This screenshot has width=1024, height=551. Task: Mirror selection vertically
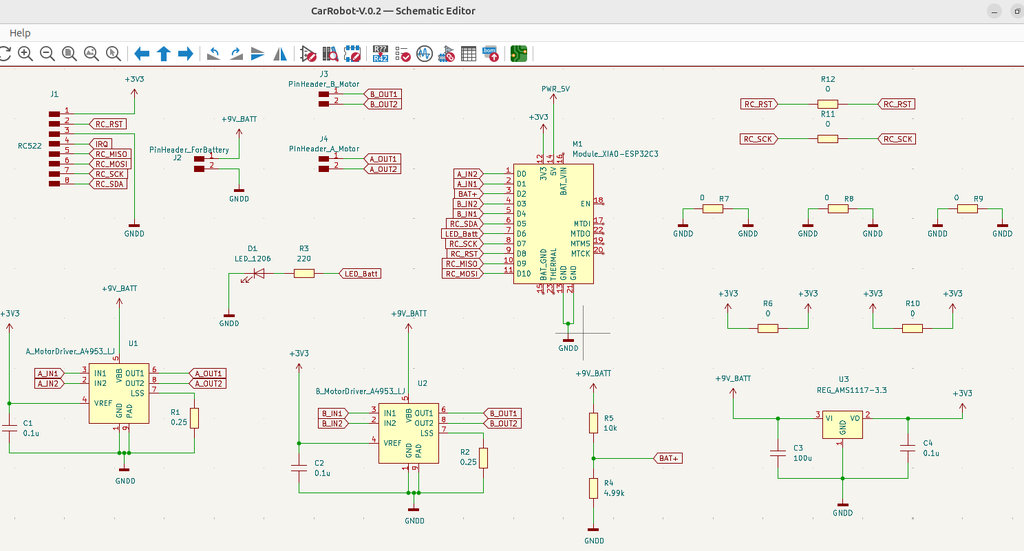pos(258,53)
